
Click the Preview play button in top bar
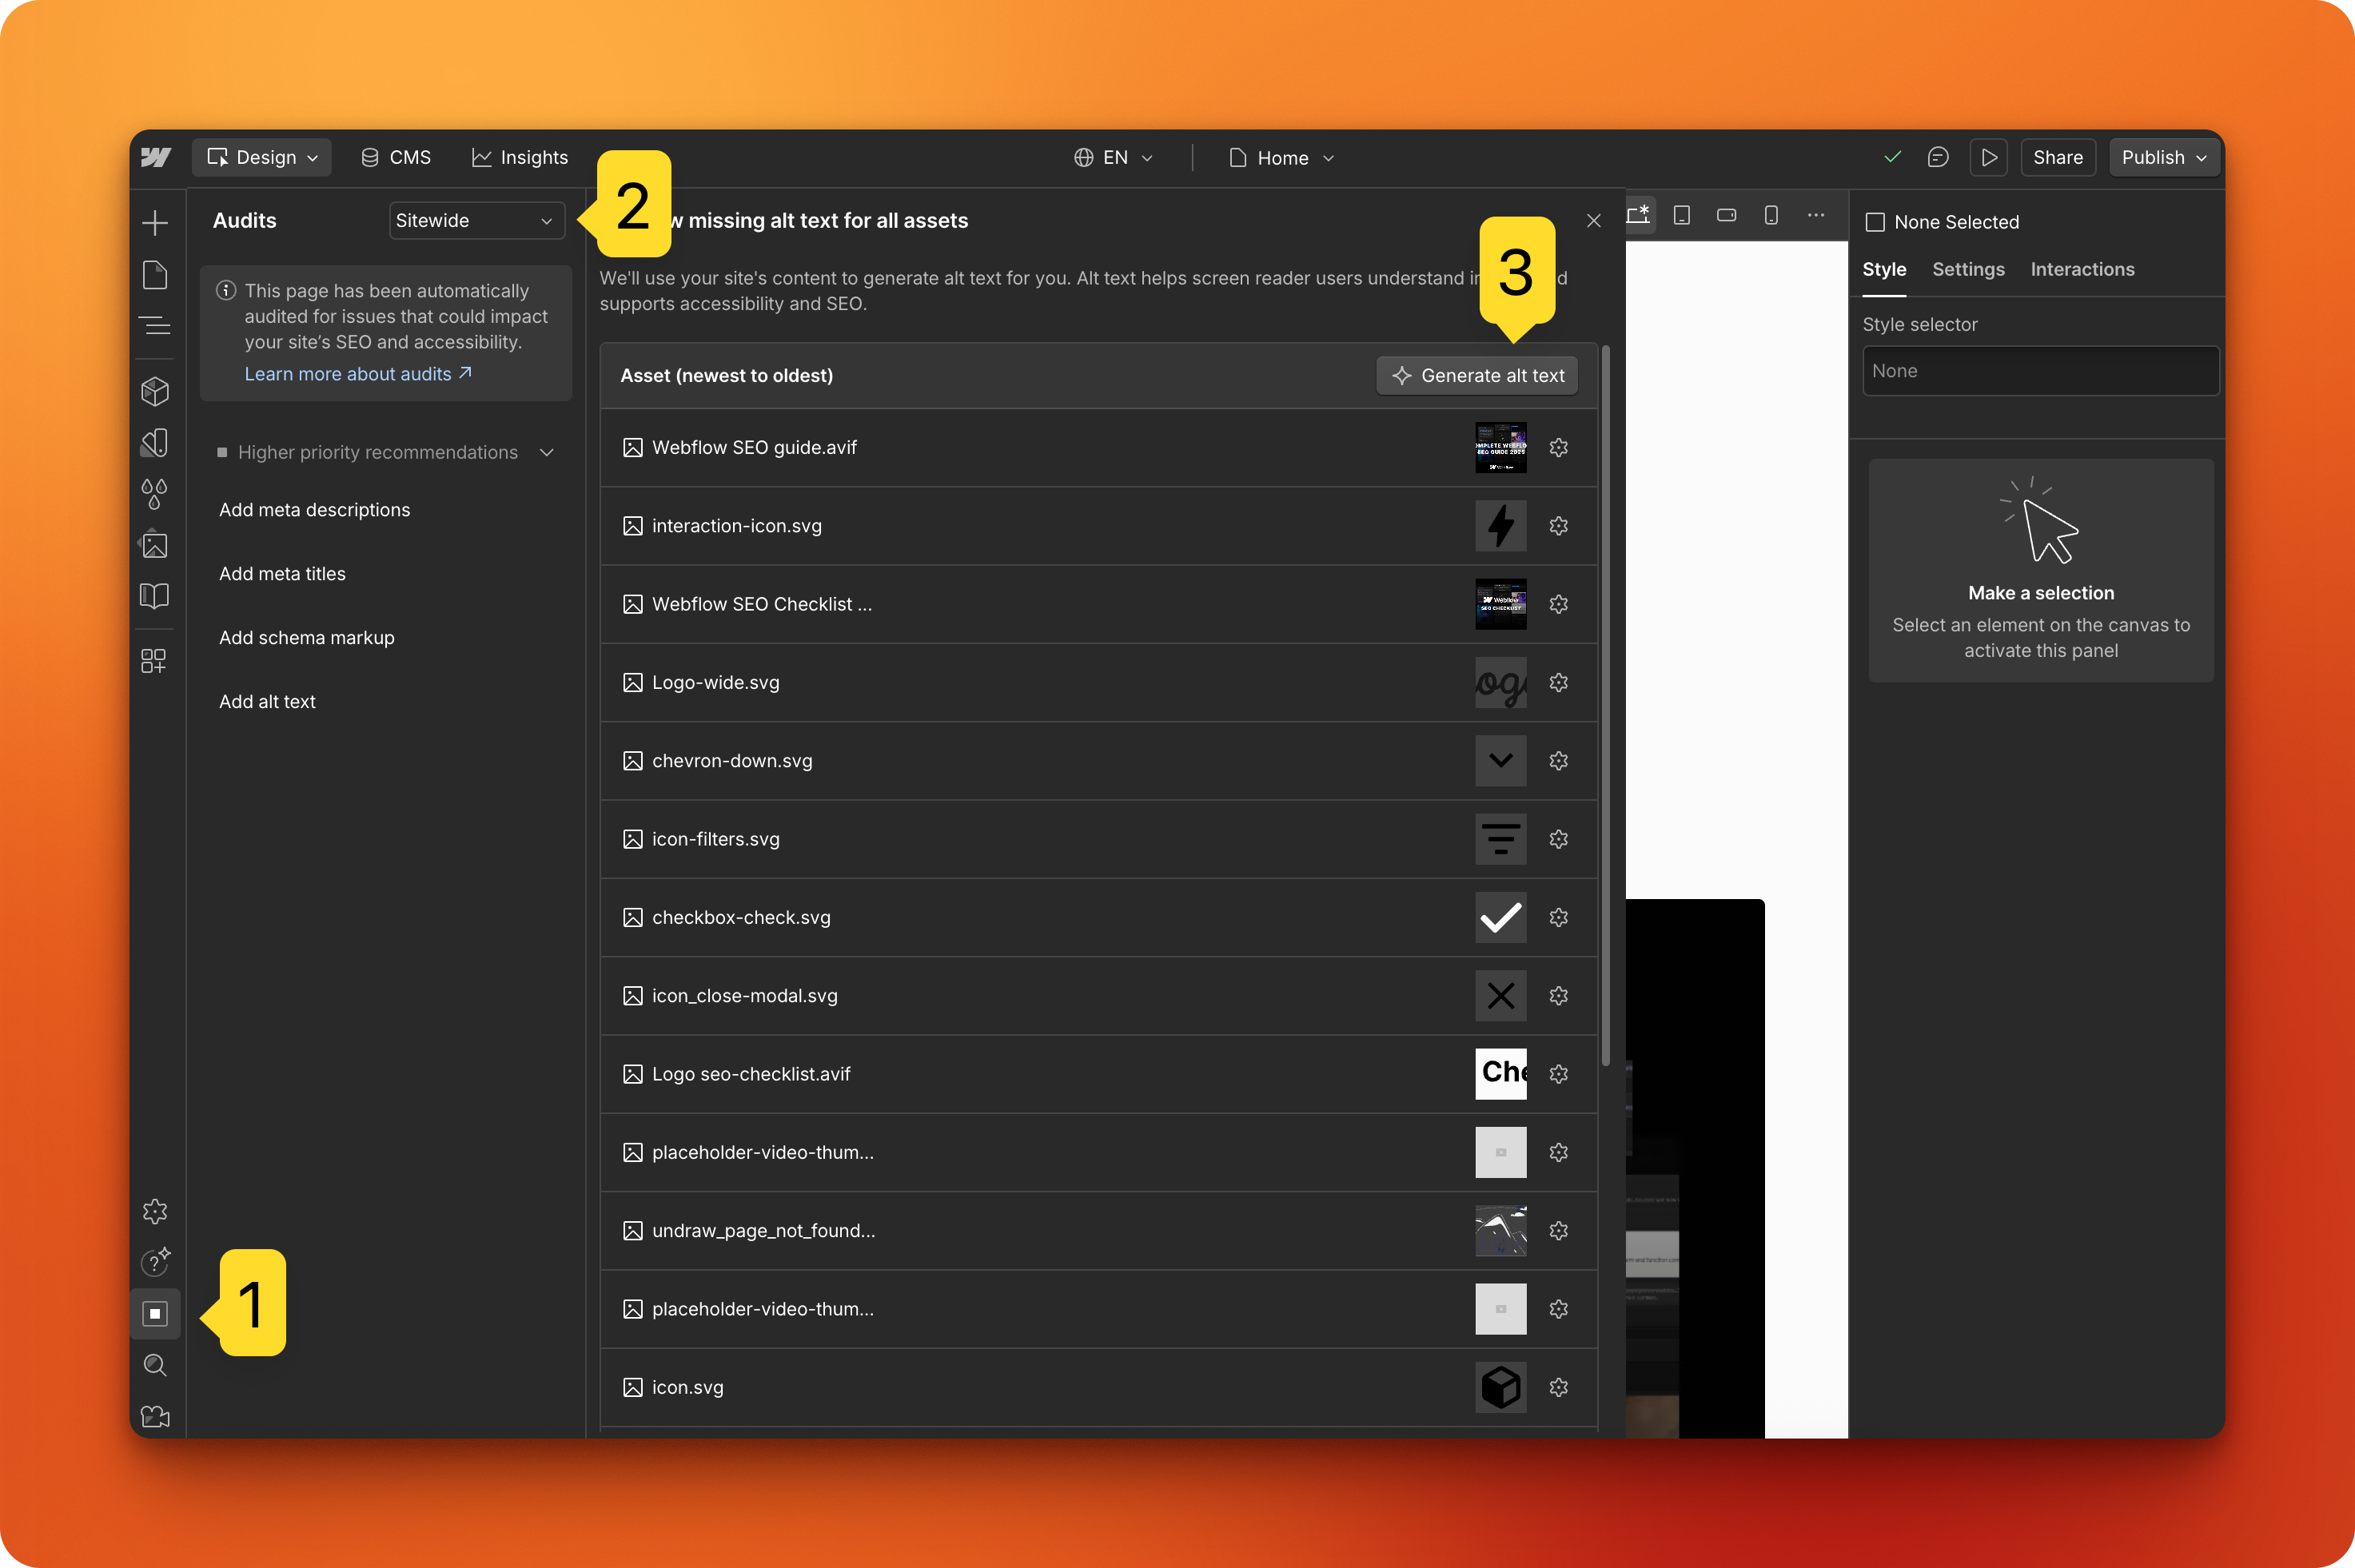(x=1988, y=158)
